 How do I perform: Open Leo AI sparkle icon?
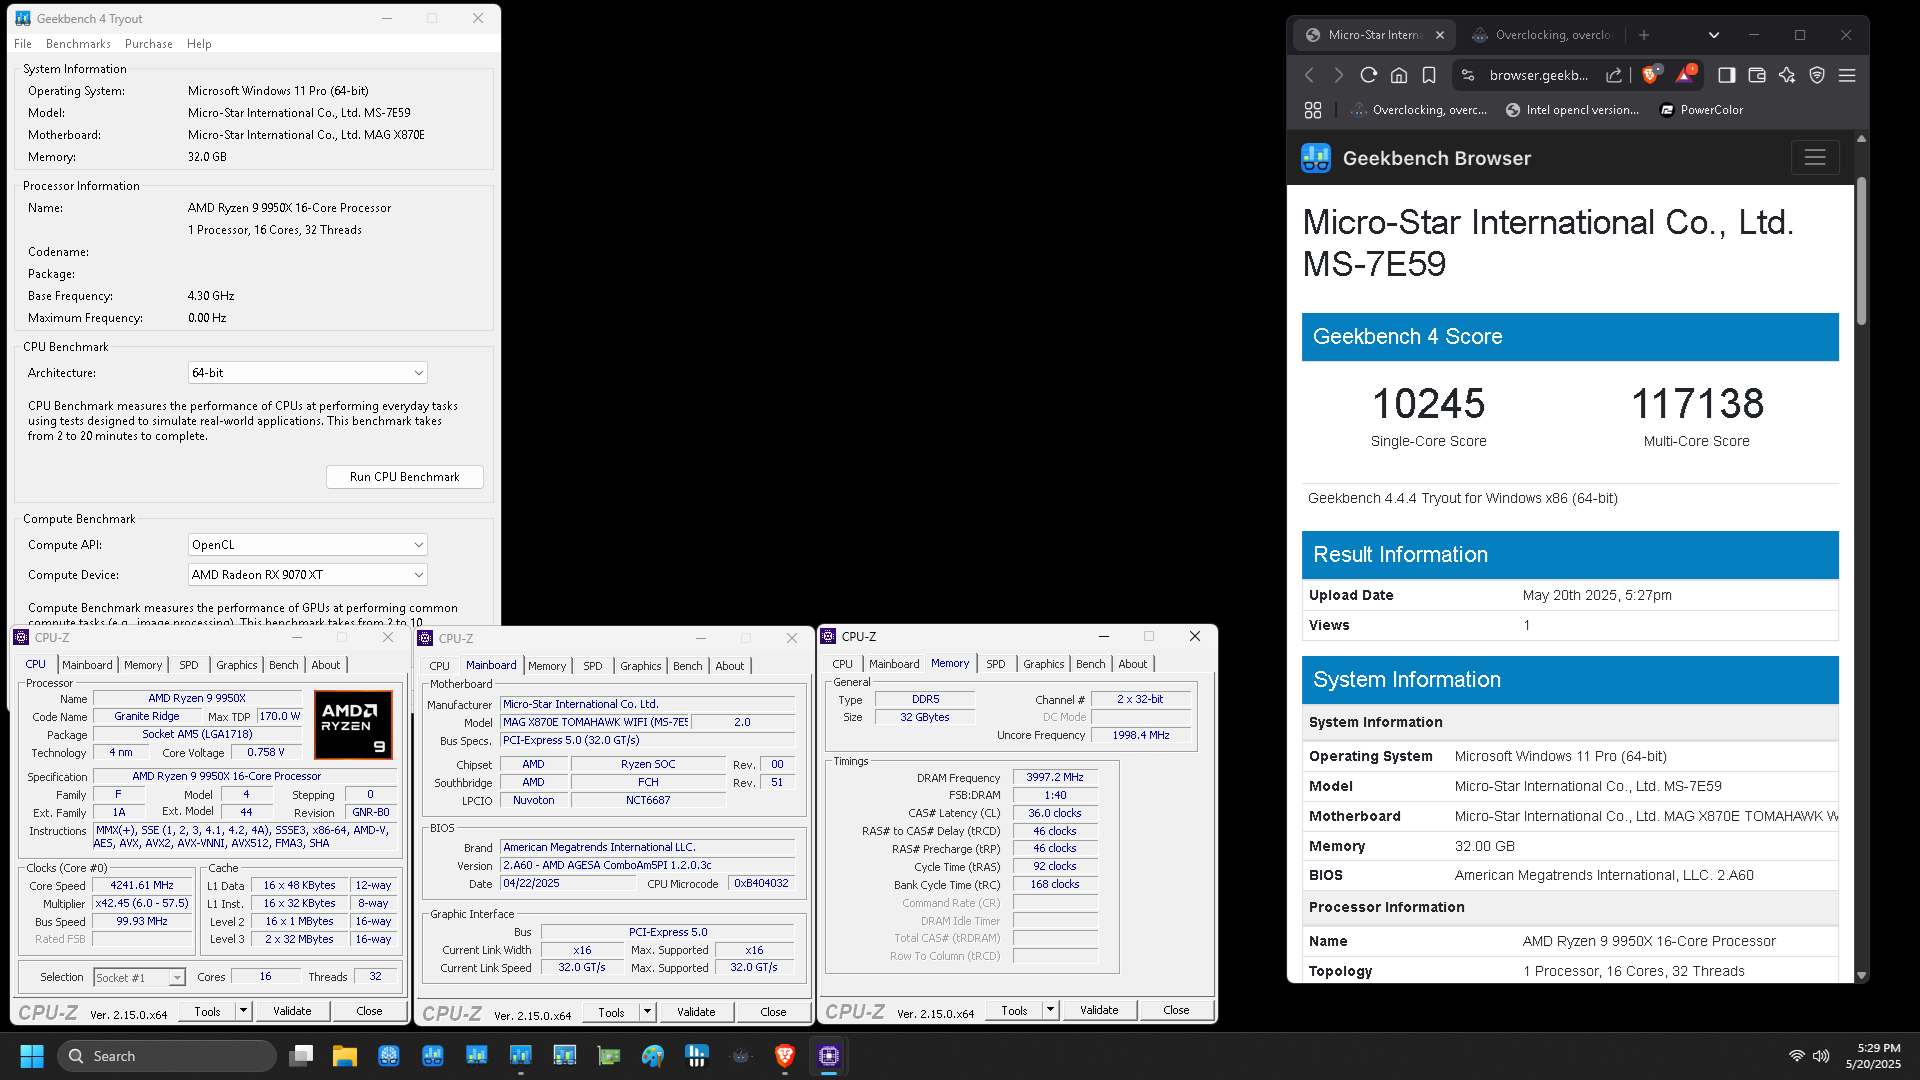pos(1787,75)
